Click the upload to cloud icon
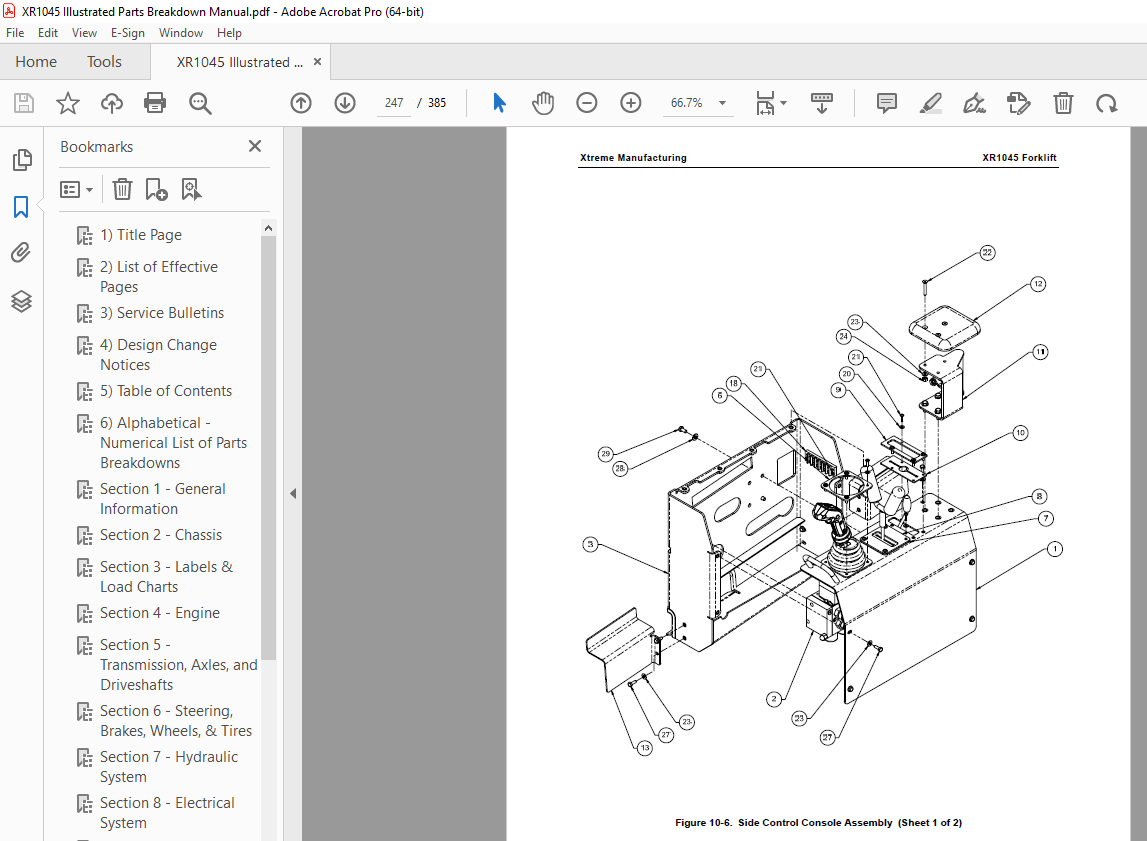Image resolution: width=1147 pixels, height=841 pixels. click(112, 103)
